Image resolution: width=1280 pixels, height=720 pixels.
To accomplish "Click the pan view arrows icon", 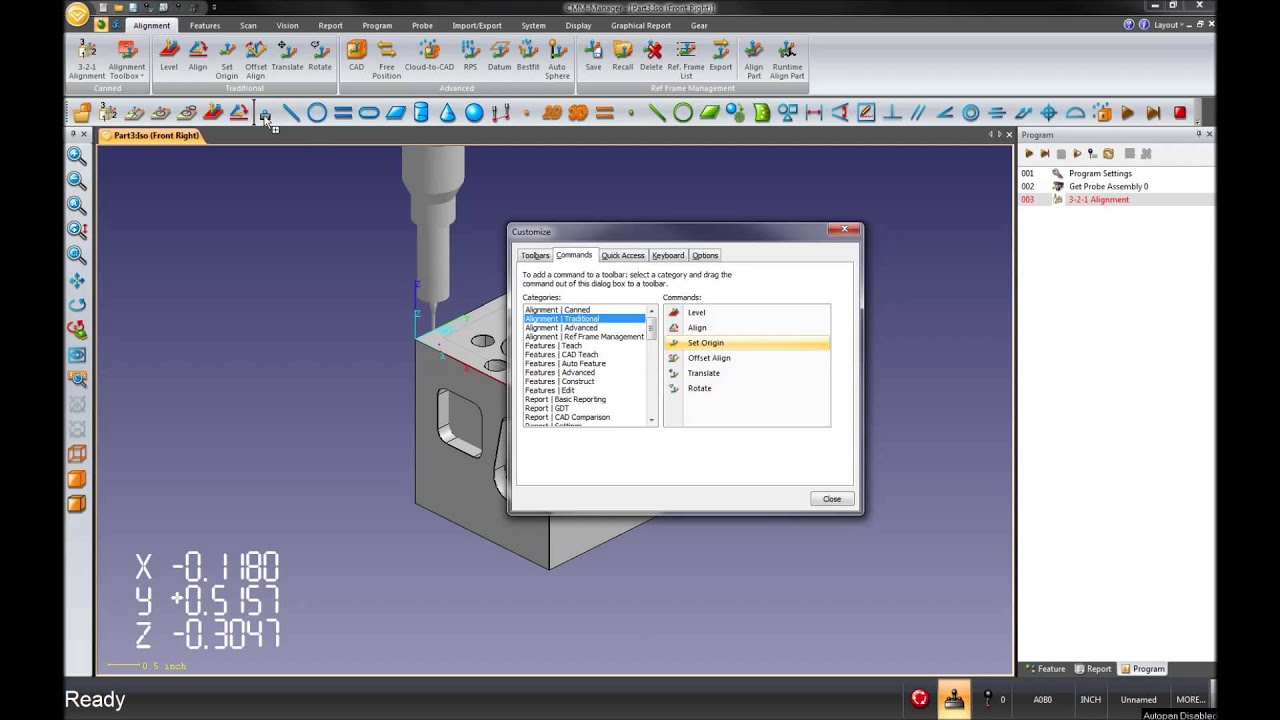I will coord(76,280).
